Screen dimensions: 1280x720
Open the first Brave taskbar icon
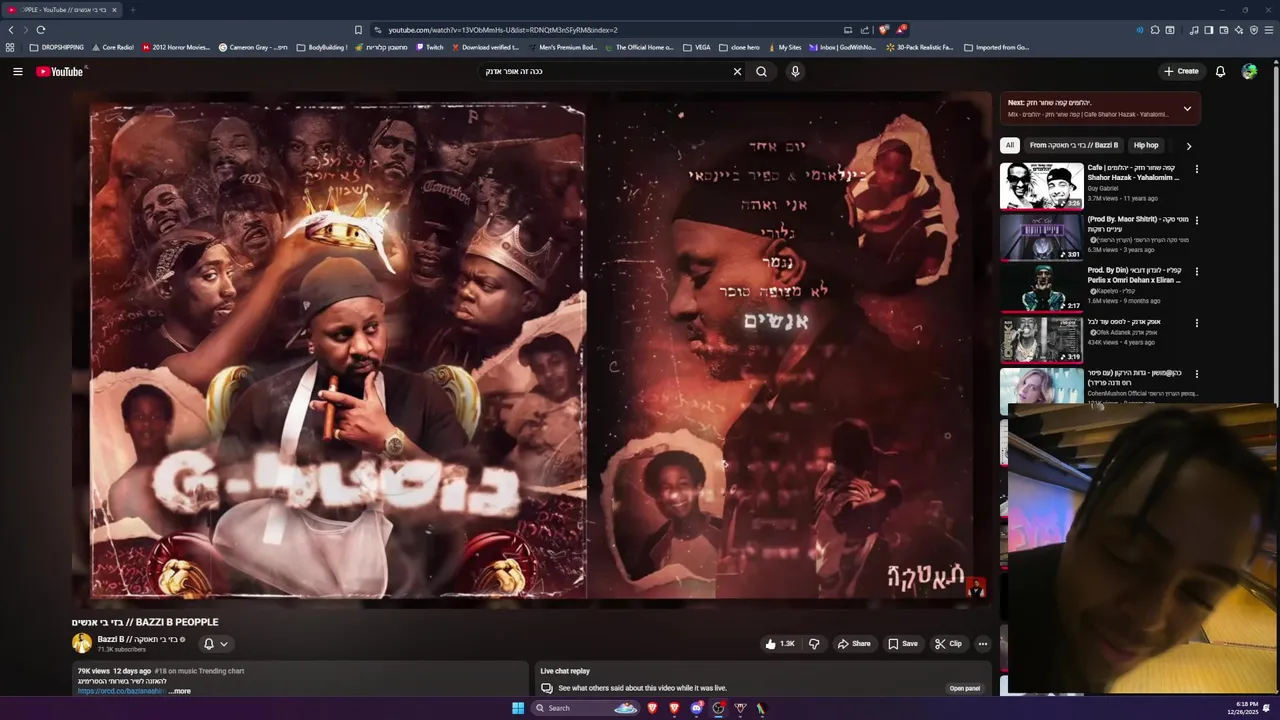coord(652,708)
